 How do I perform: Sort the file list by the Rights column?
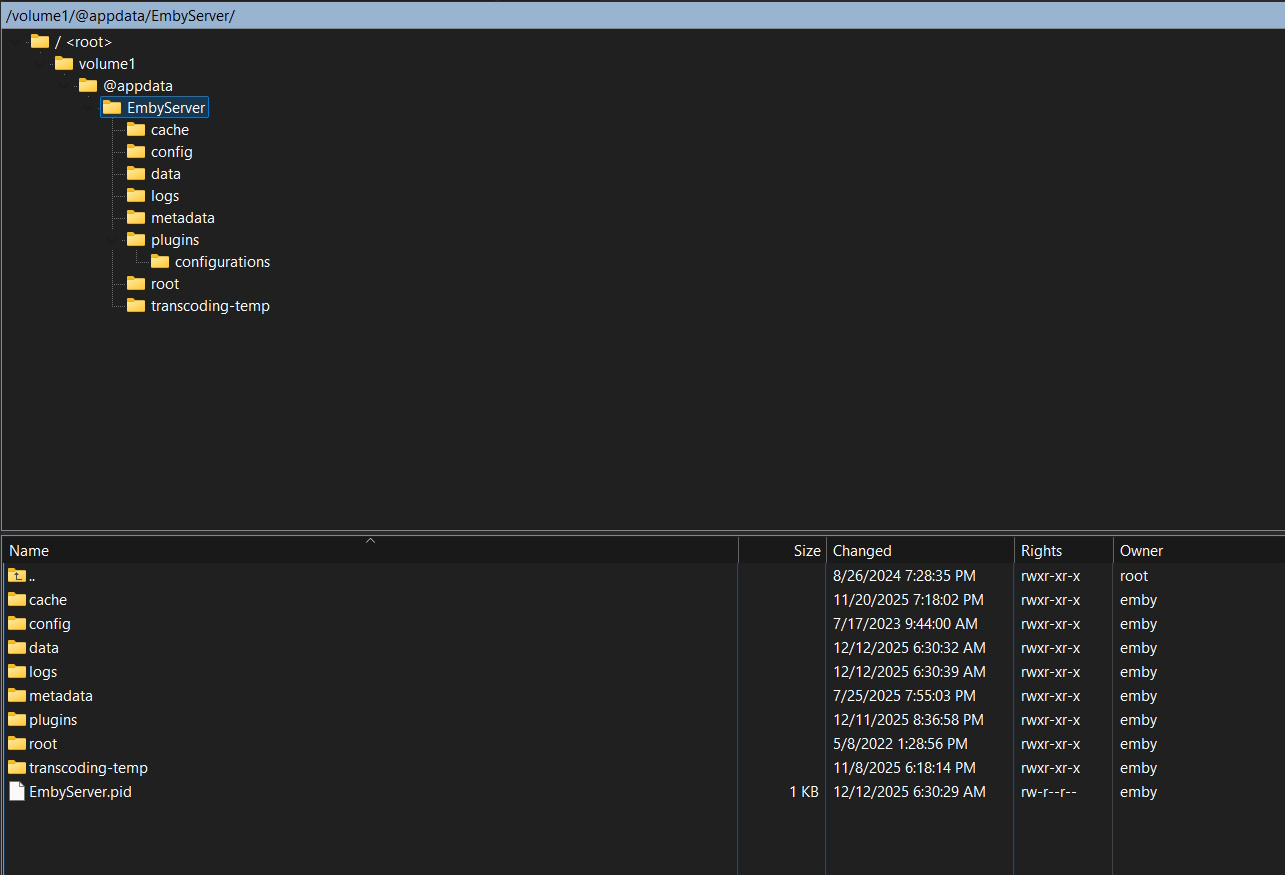(x=1064, y=550)
